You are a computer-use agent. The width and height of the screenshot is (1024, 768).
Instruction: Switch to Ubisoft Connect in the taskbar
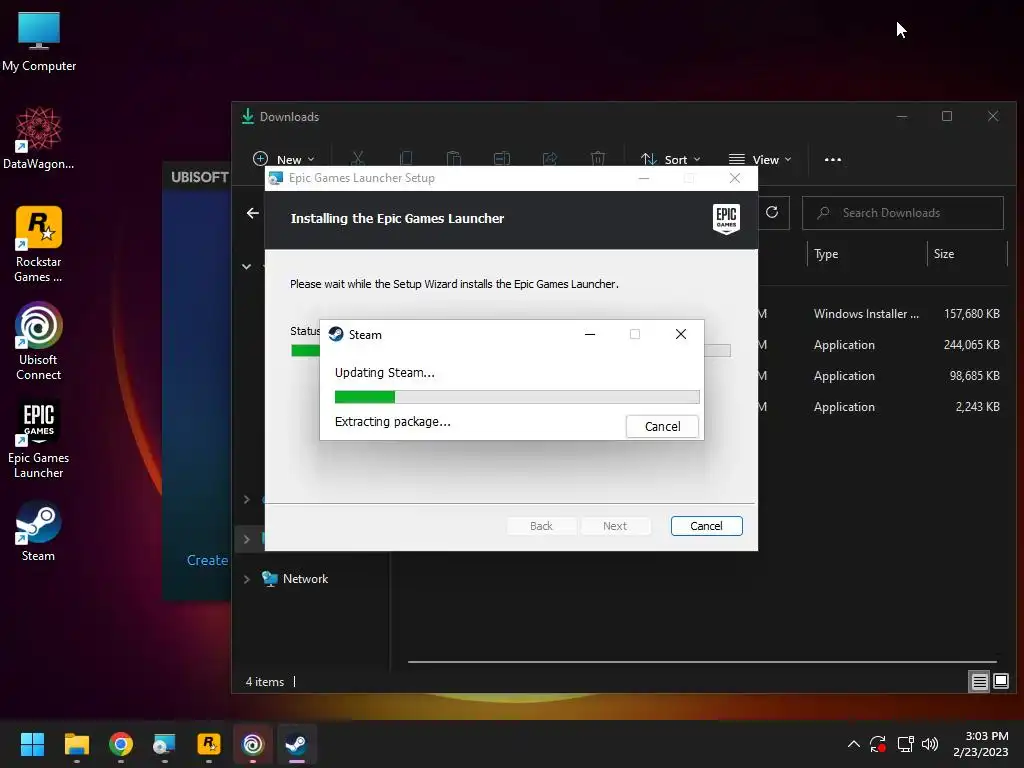click(253, 744)
